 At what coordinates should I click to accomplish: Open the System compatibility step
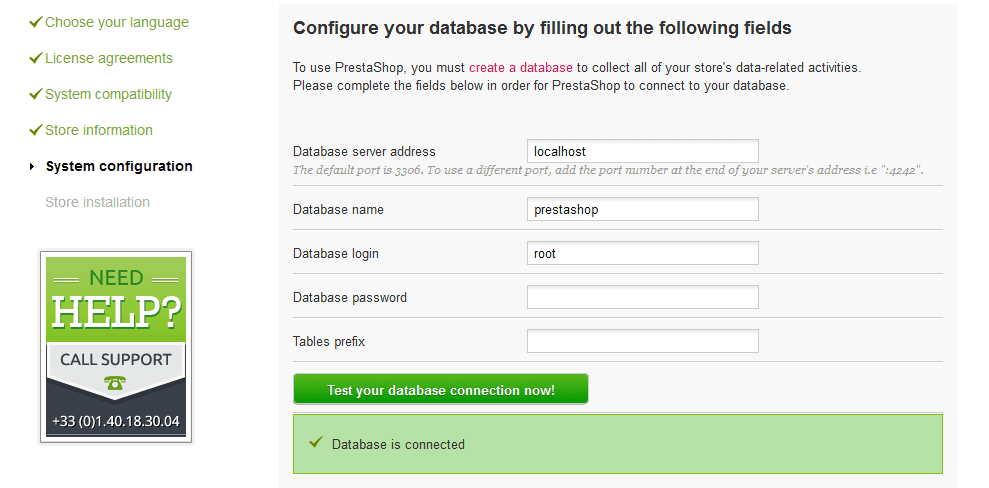(108, 94)
